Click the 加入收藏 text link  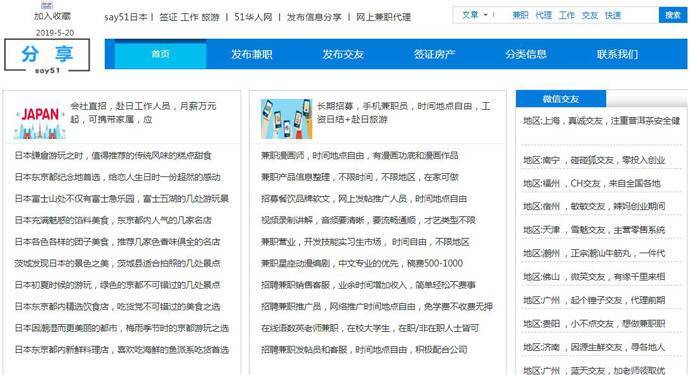52,16
